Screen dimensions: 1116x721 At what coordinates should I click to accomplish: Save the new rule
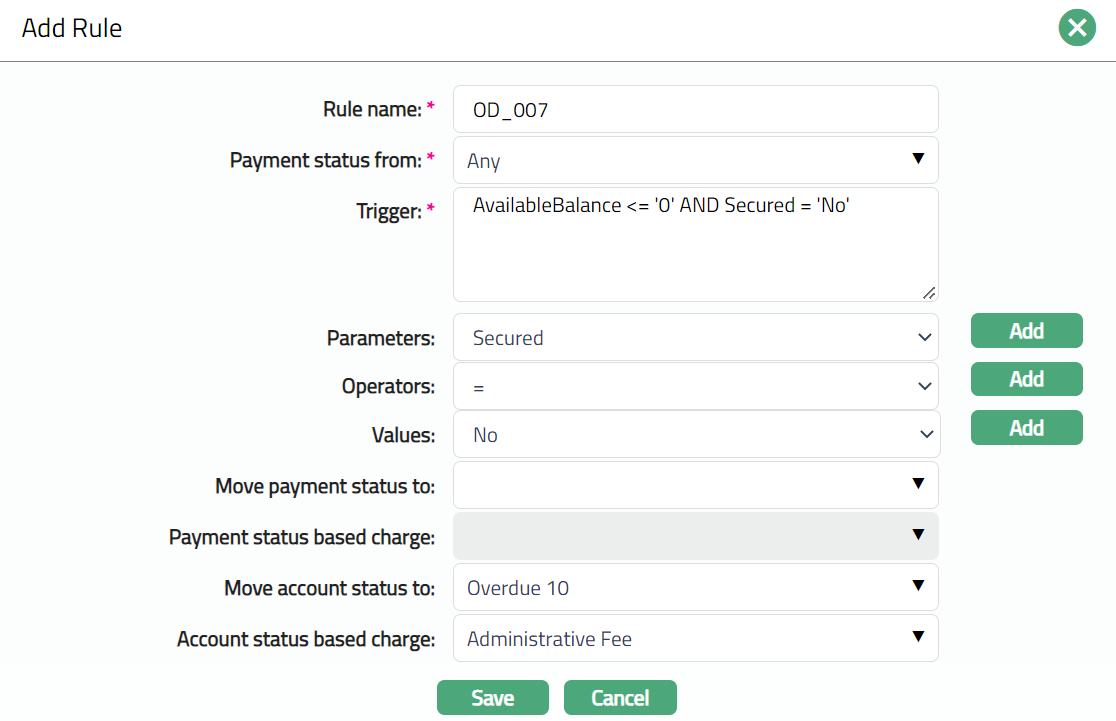point(492,698)
